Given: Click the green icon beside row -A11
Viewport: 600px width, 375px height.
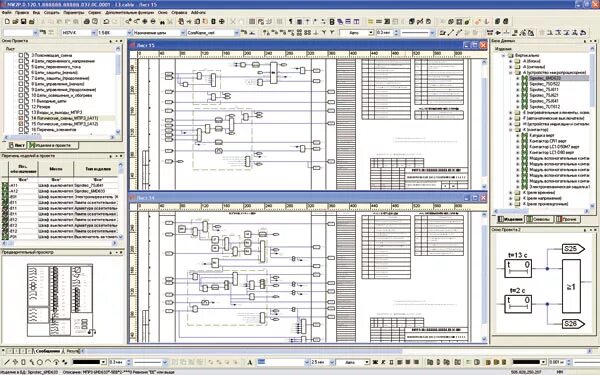Looking at the screenshot, I should click(x=5, y=185).
